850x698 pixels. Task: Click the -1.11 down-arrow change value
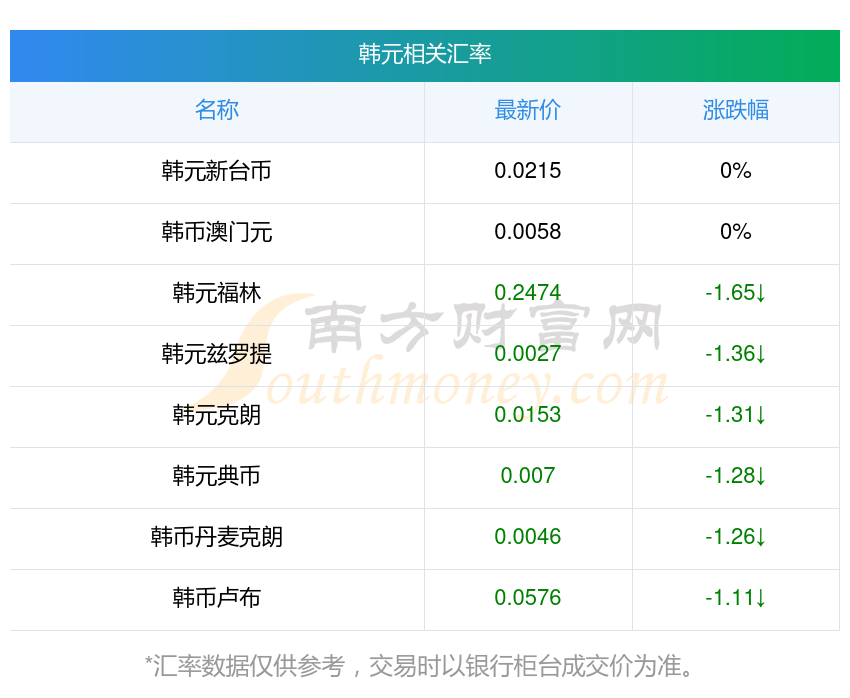pyautogui.click(x=736, y=598)
